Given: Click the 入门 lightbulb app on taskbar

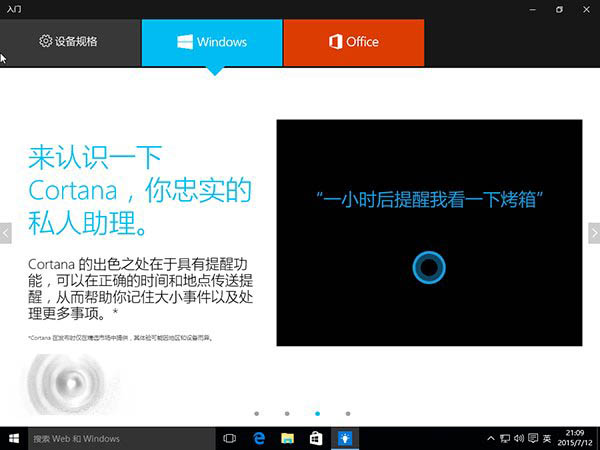Looking at the screenshot, I should [345, 439].
